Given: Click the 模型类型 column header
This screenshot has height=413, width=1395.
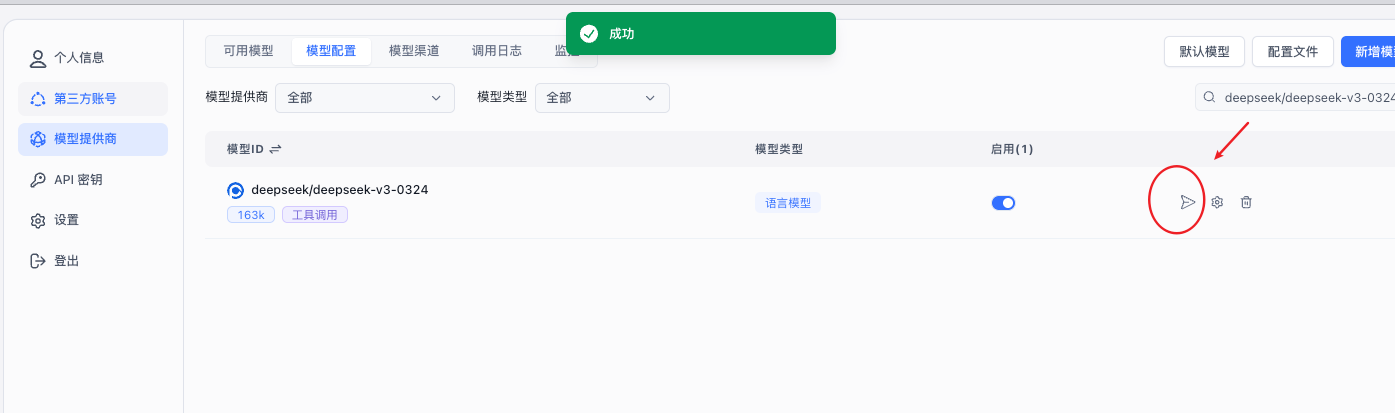Looking at the screenshot, I should click(779, 149).
